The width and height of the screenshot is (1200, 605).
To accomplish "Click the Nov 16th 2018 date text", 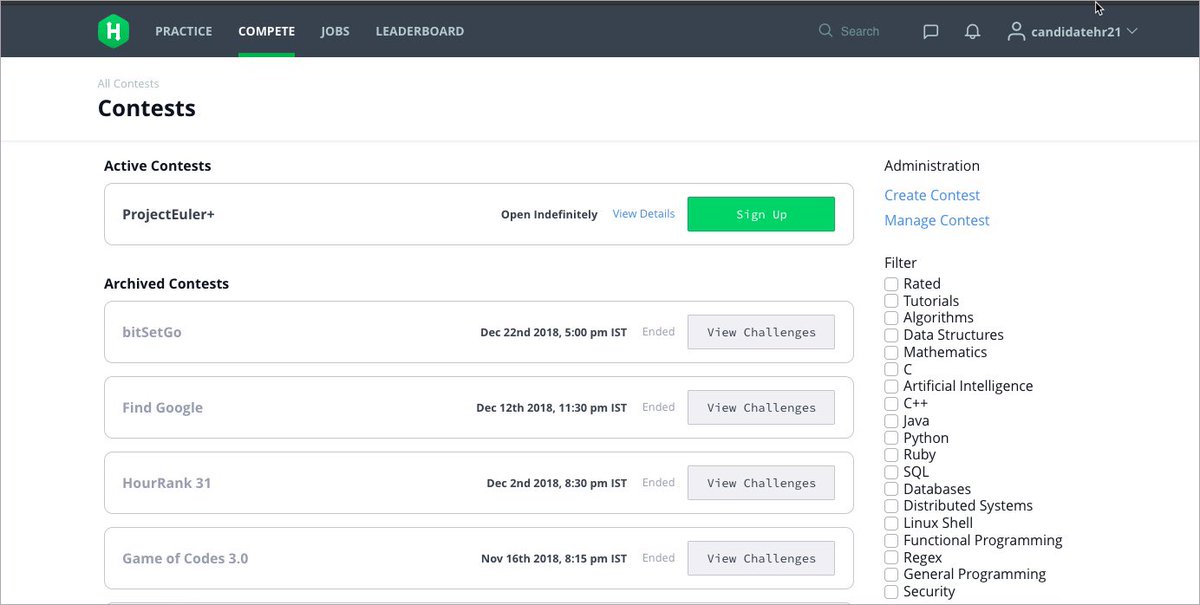I will coord(554,558).
